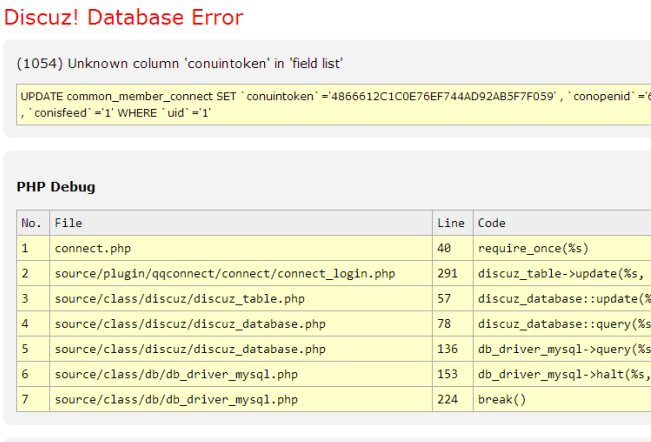Click the "File" column header
The width and height of the screenshot is (651, 442).
[68, 223]
